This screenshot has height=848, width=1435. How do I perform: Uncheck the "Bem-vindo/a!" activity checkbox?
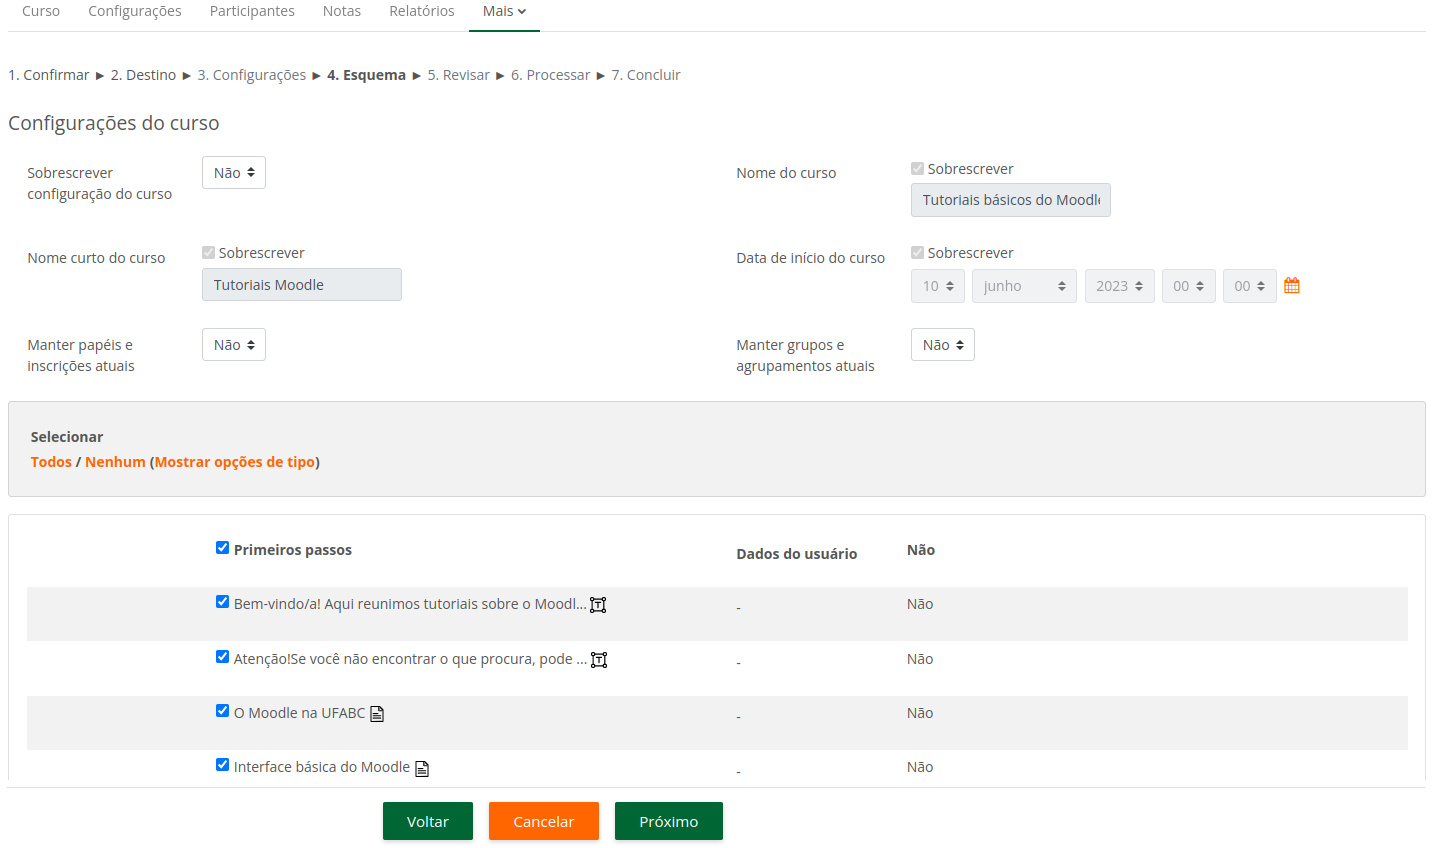[222, 601]
